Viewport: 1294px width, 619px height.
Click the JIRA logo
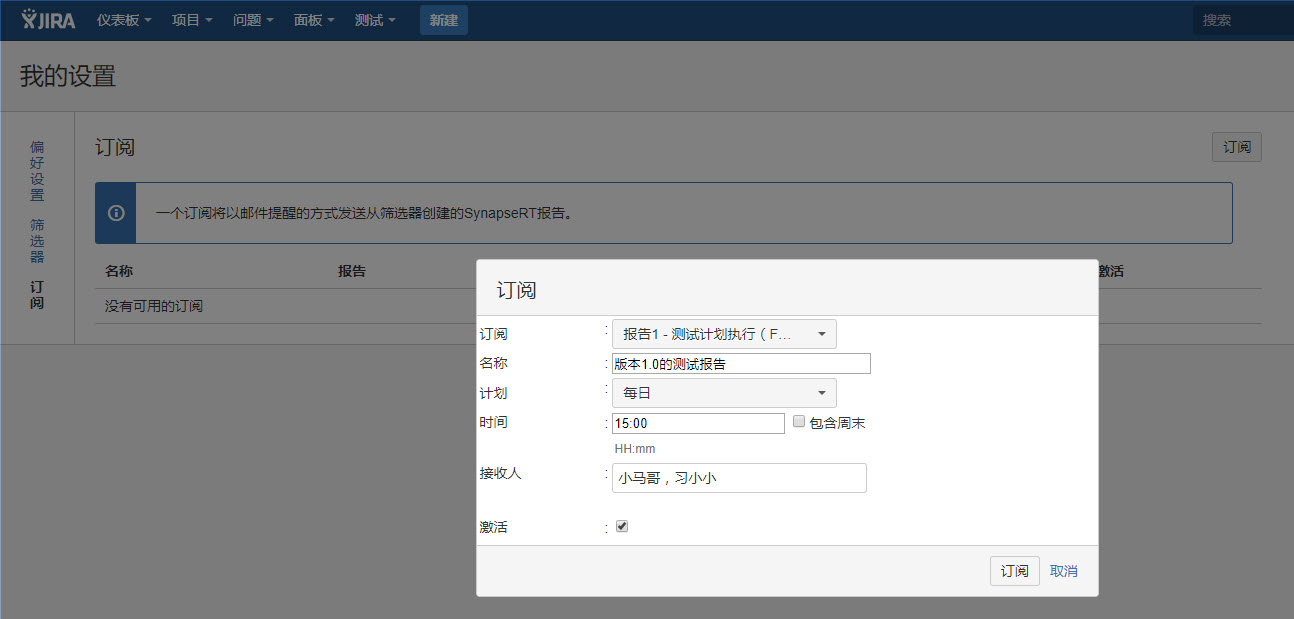point(48,20)
